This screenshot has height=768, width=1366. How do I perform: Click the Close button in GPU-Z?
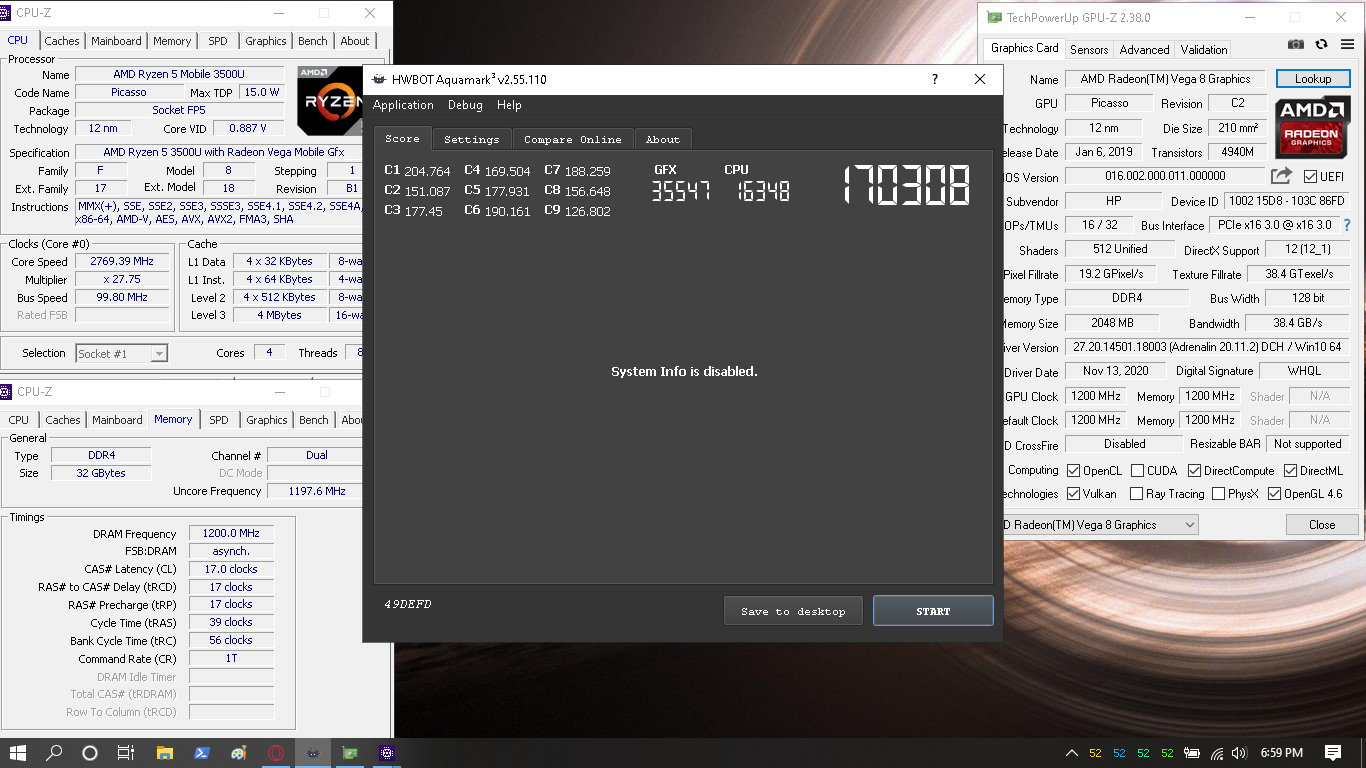(1322, 525)
